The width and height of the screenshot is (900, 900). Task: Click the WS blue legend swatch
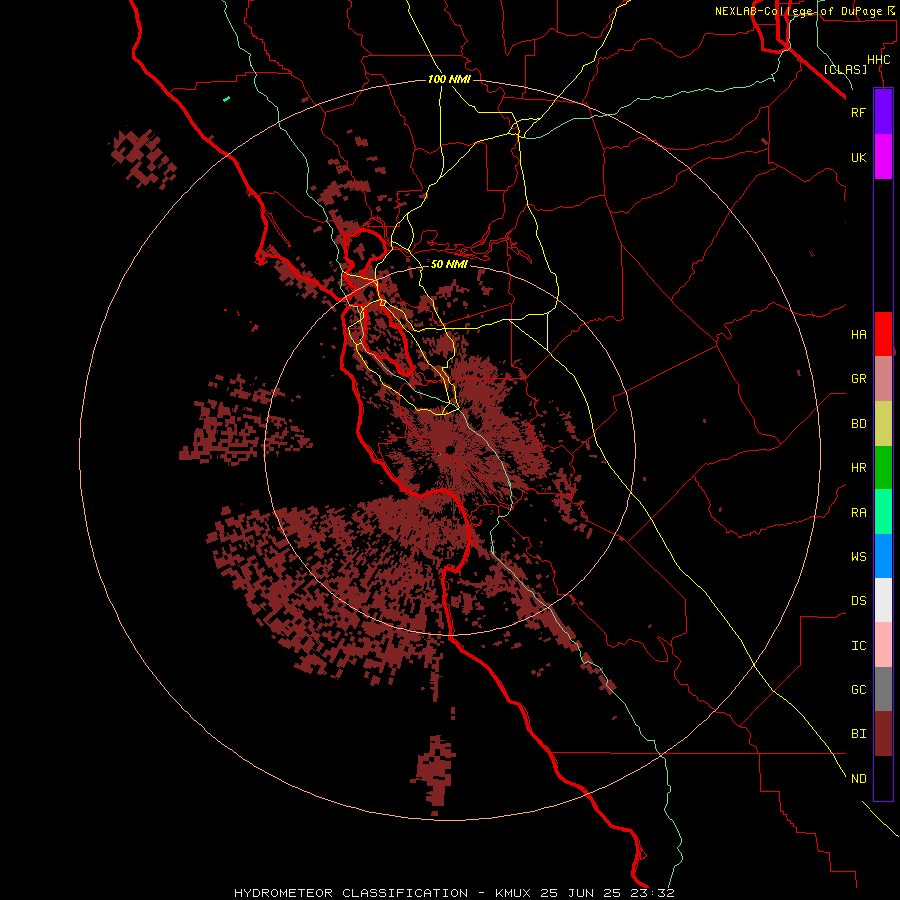(883, 556)
